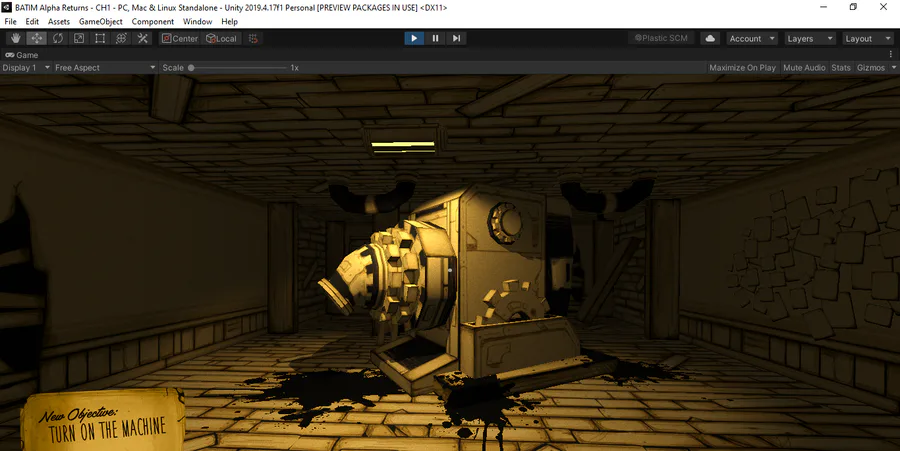The image size is (900, 451).
Task: Open the Free Aspect dropdown
Action: point(105,68)
